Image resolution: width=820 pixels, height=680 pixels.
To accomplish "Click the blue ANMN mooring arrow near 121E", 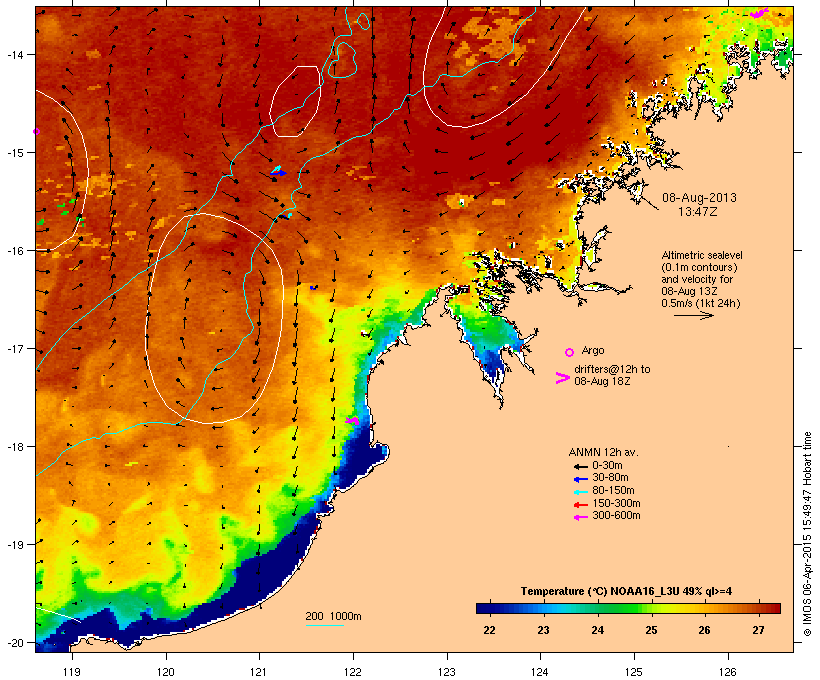I will 278,173.
